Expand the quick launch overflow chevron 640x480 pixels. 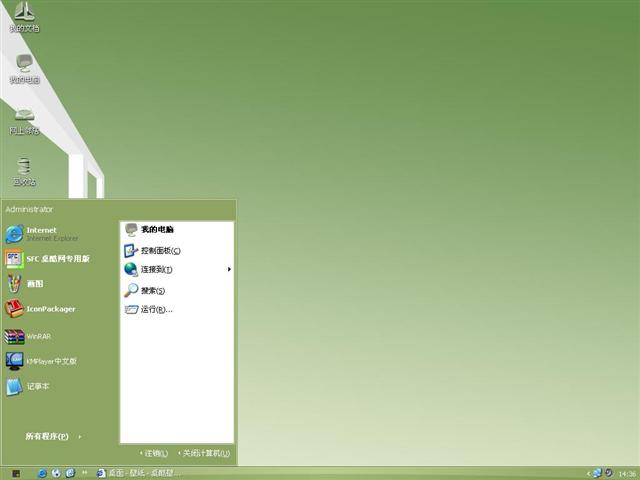point(84,473)
